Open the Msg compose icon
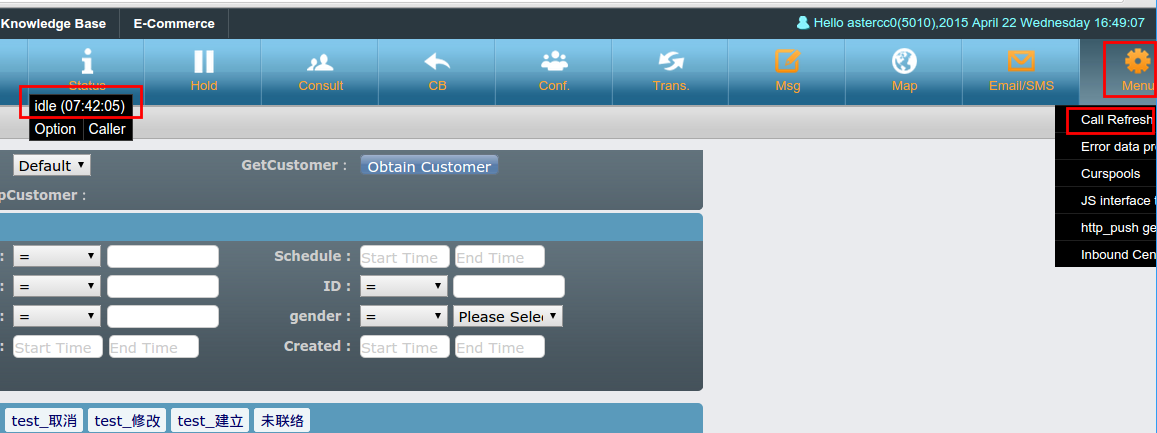1157x433 pixels. (788, 62)
